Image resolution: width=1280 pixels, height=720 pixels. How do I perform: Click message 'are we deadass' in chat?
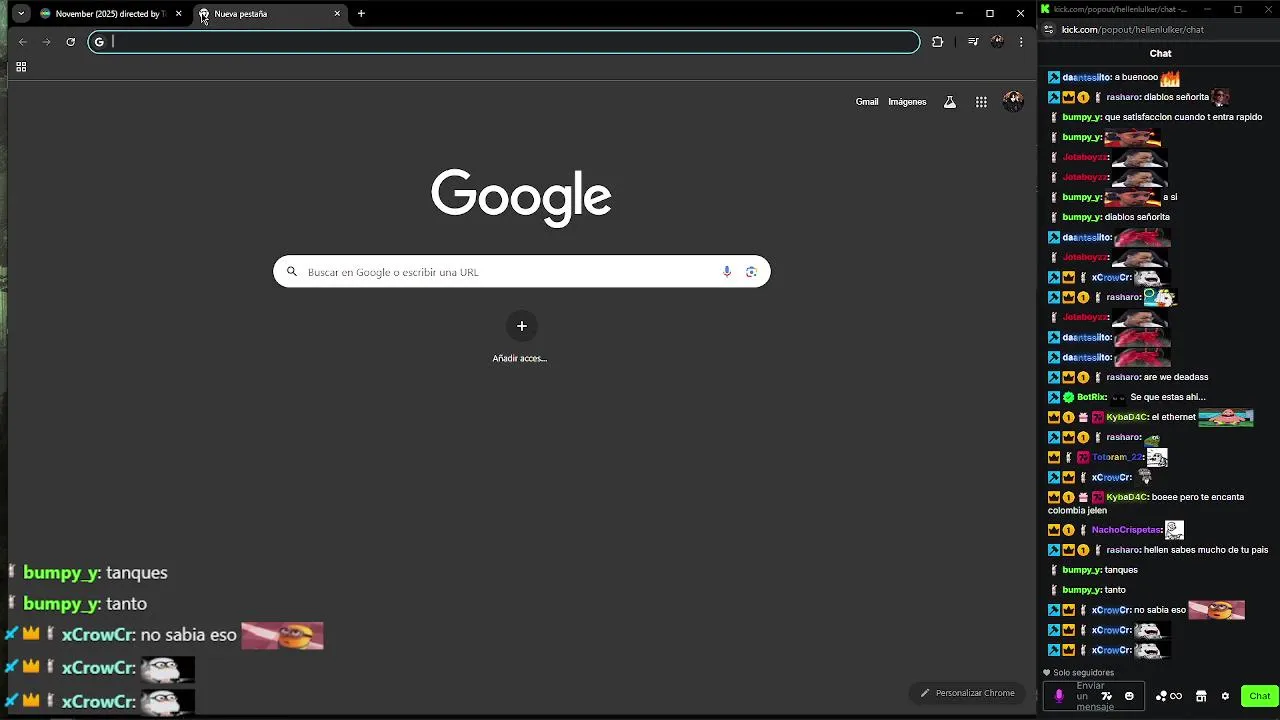1176,377
